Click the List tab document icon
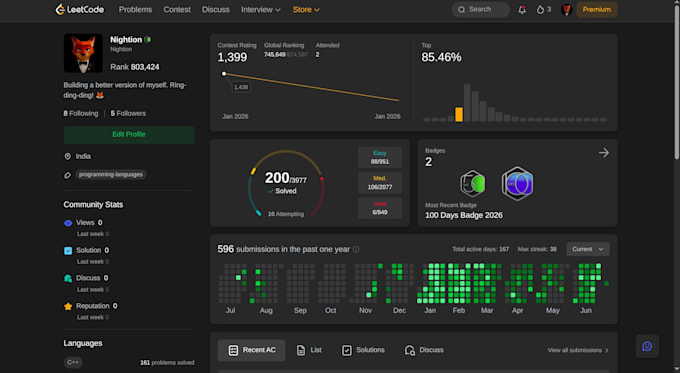The image size is (680, 373). (301, 350)
